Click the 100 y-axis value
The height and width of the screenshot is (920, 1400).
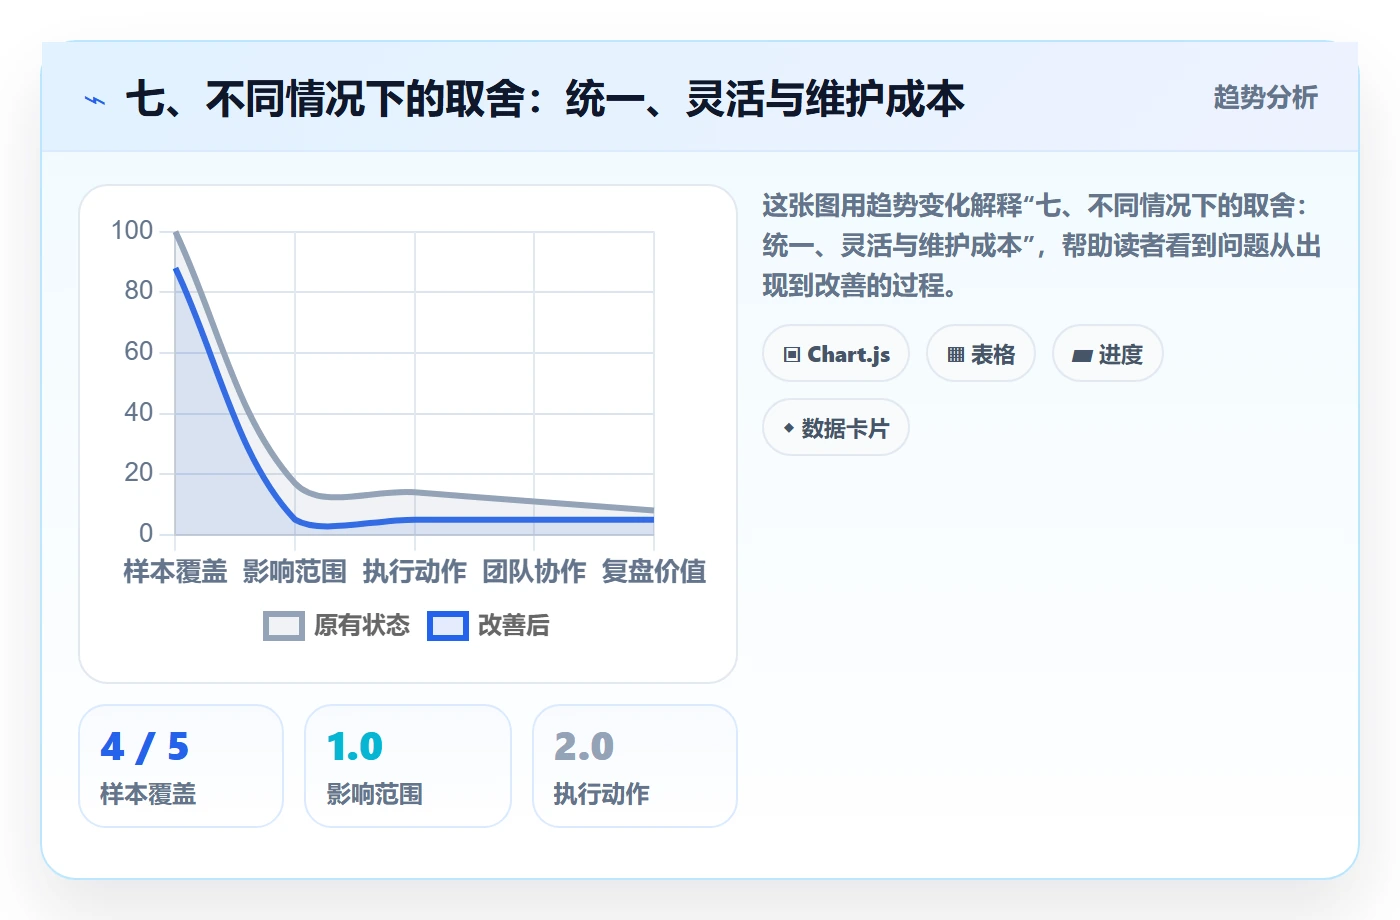click(x=132, y=231)
